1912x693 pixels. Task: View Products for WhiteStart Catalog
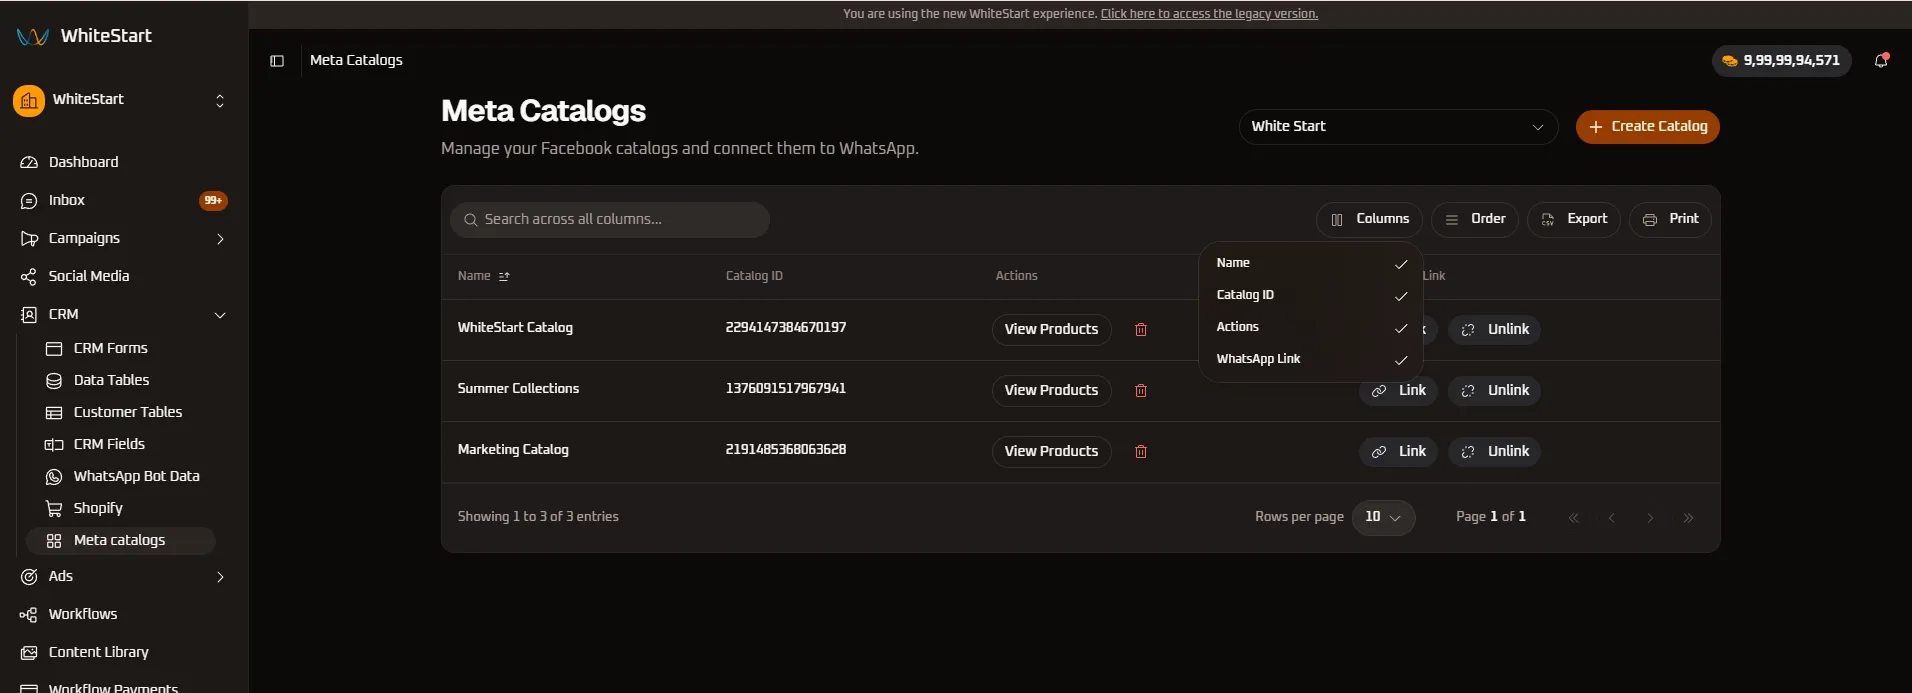coord(1051,330)
